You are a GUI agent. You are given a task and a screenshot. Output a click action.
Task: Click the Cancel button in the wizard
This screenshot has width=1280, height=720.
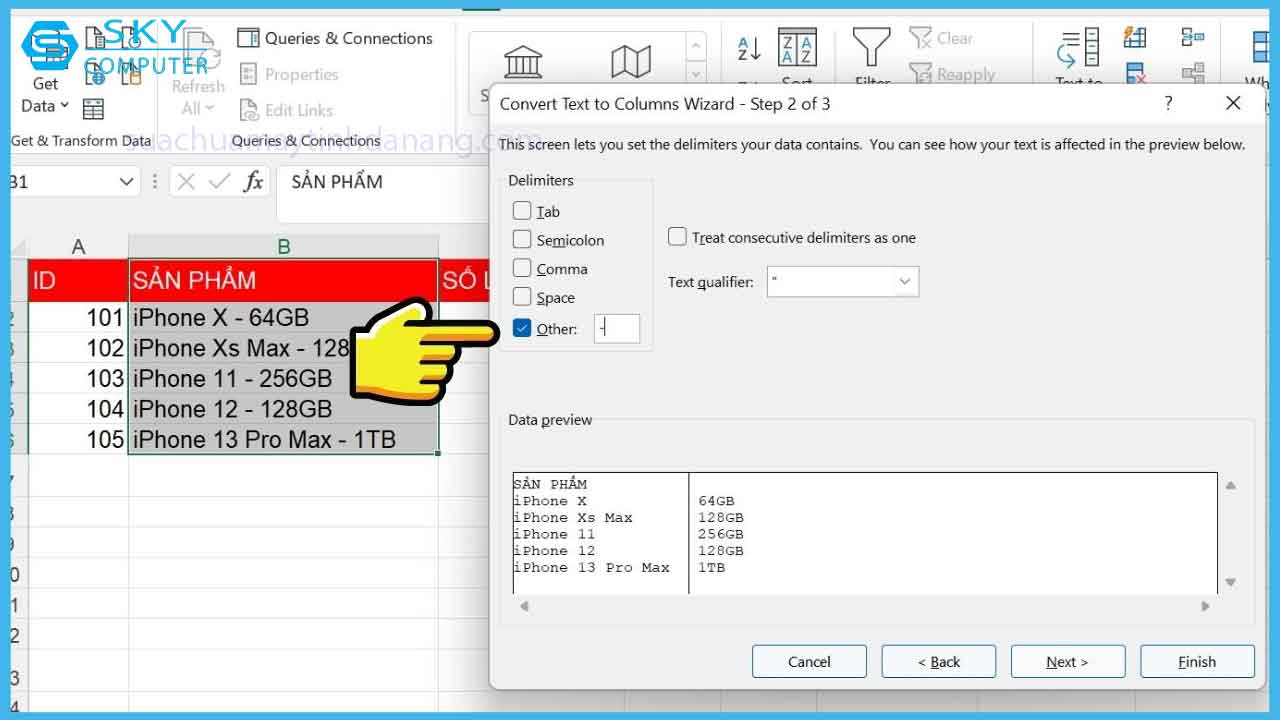click(x=809, y=662)
